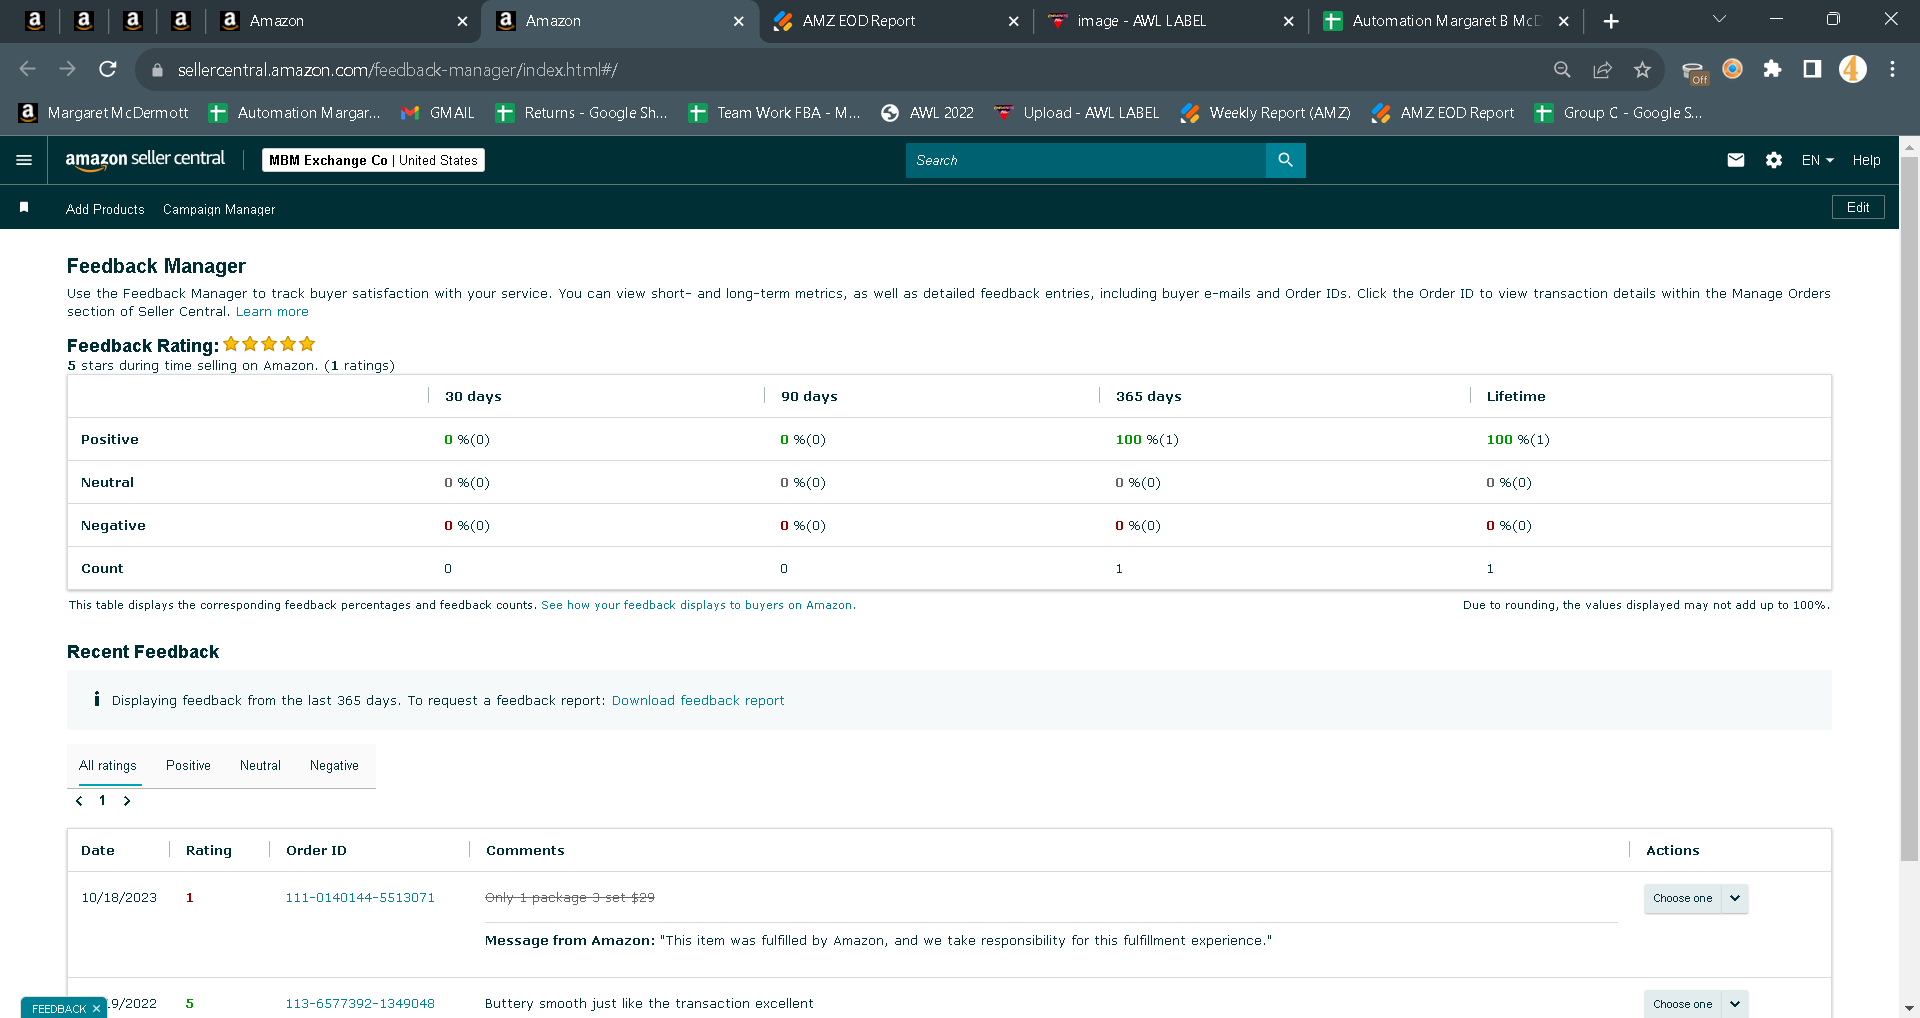Click the Amazon Seller Central logo
The width and height of the screenshot is (1920, 1018).
[145, 160]
